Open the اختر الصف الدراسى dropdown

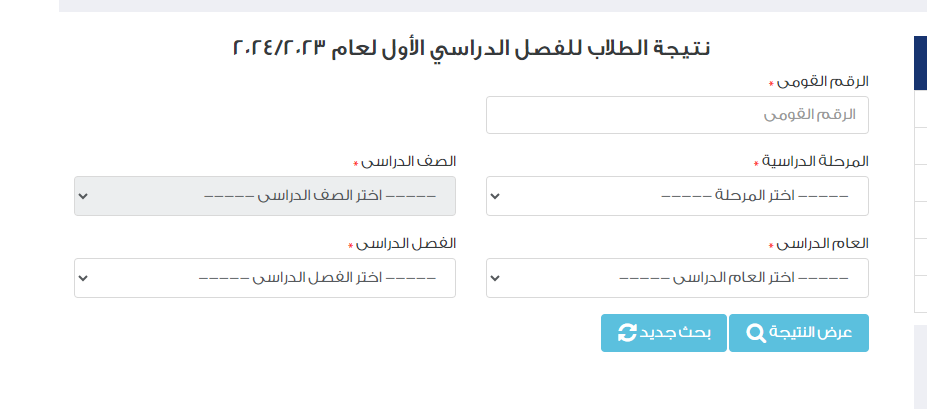[265, 196]
